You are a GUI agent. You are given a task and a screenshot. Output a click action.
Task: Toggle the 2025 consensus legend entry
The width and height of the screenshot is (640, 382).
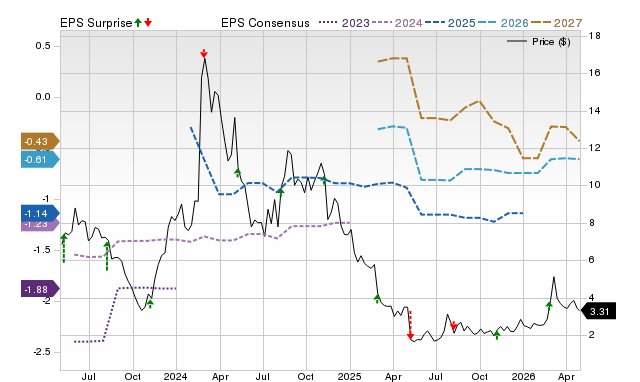tap(450, 23)
